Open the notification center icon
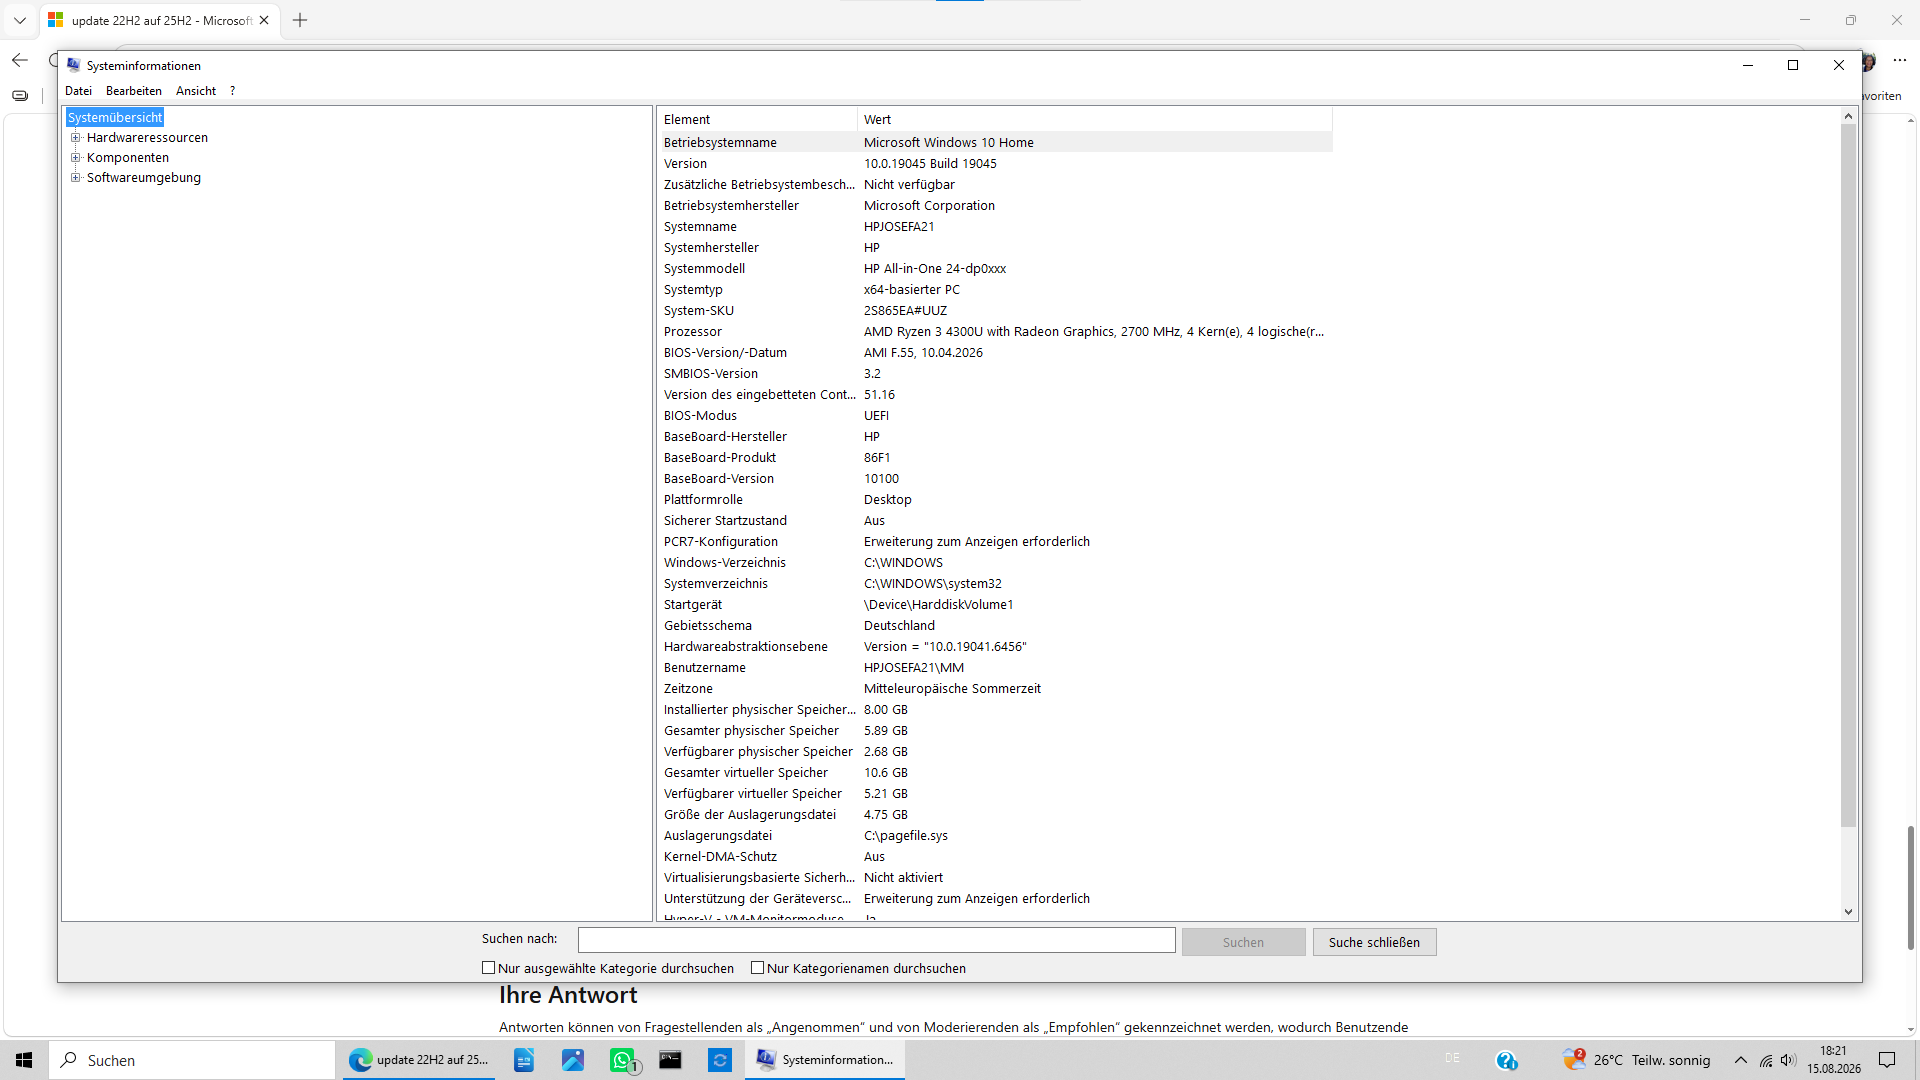Viewport: 1920px width, 1080px height. (x=1887, y=1060)
